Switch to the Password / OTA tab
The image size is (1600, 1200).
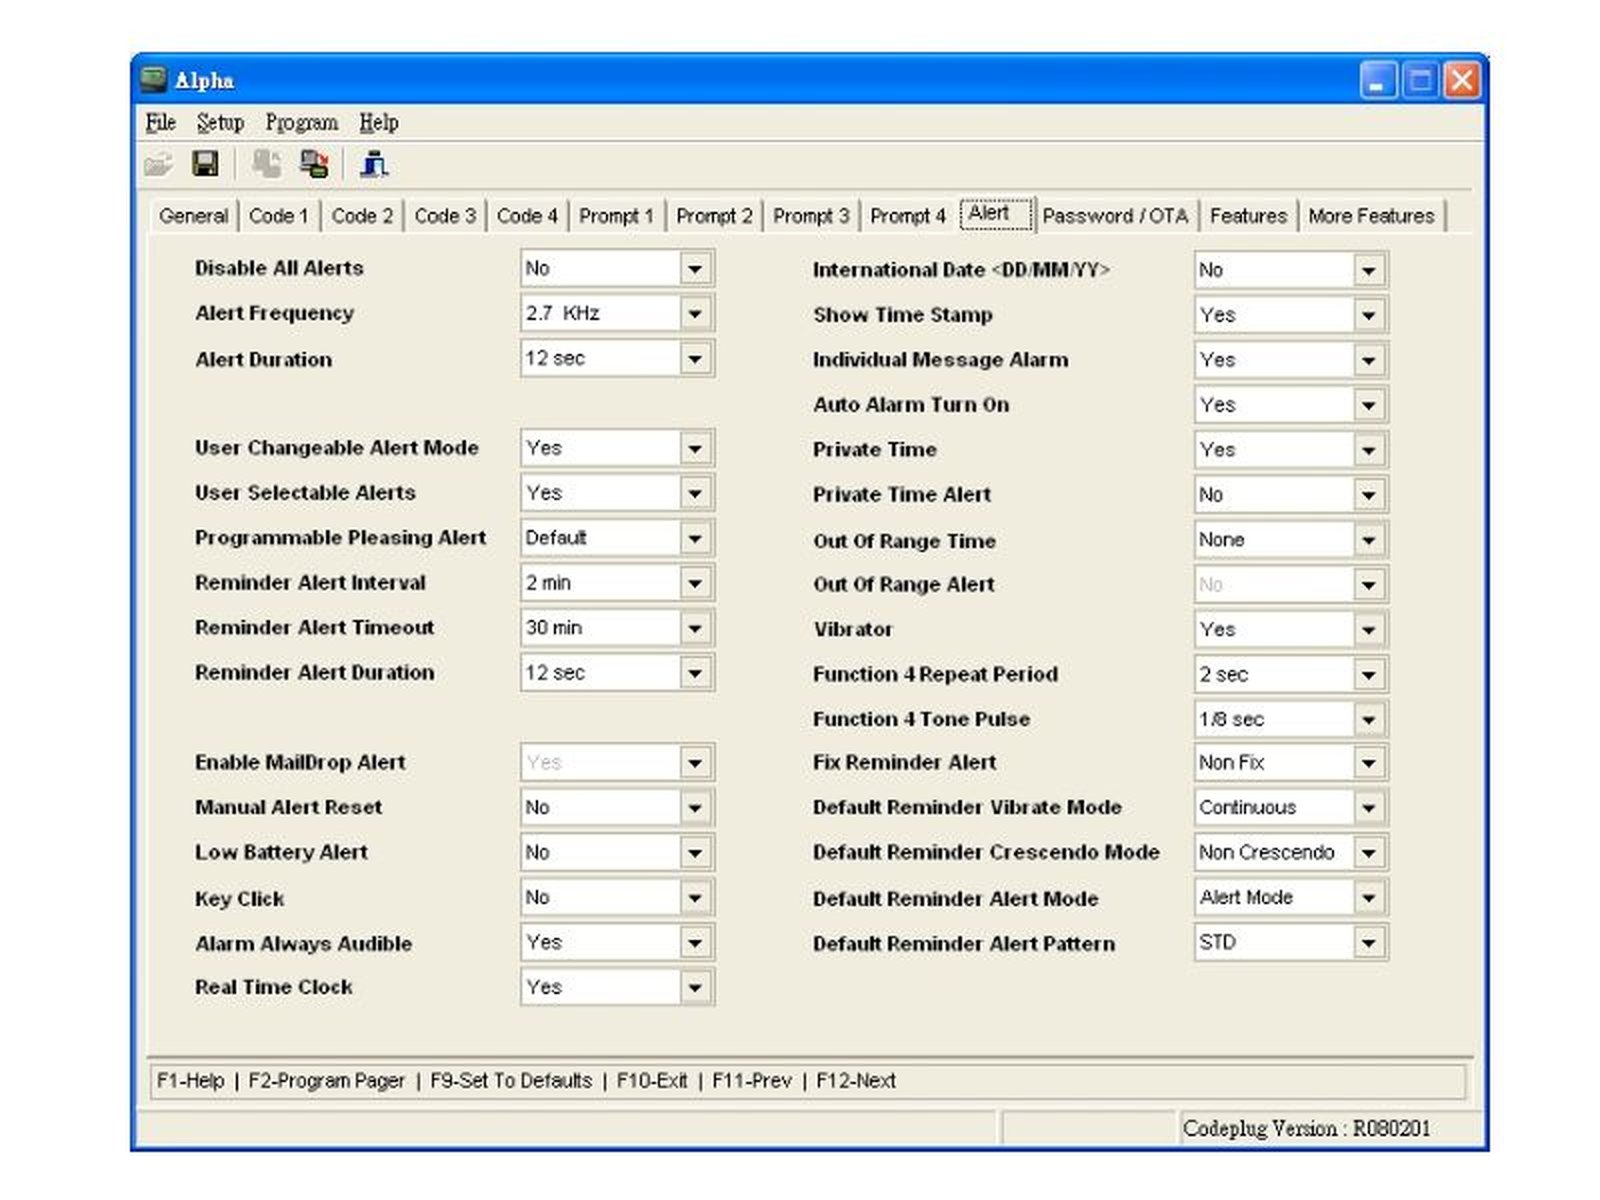[1115, 216]
